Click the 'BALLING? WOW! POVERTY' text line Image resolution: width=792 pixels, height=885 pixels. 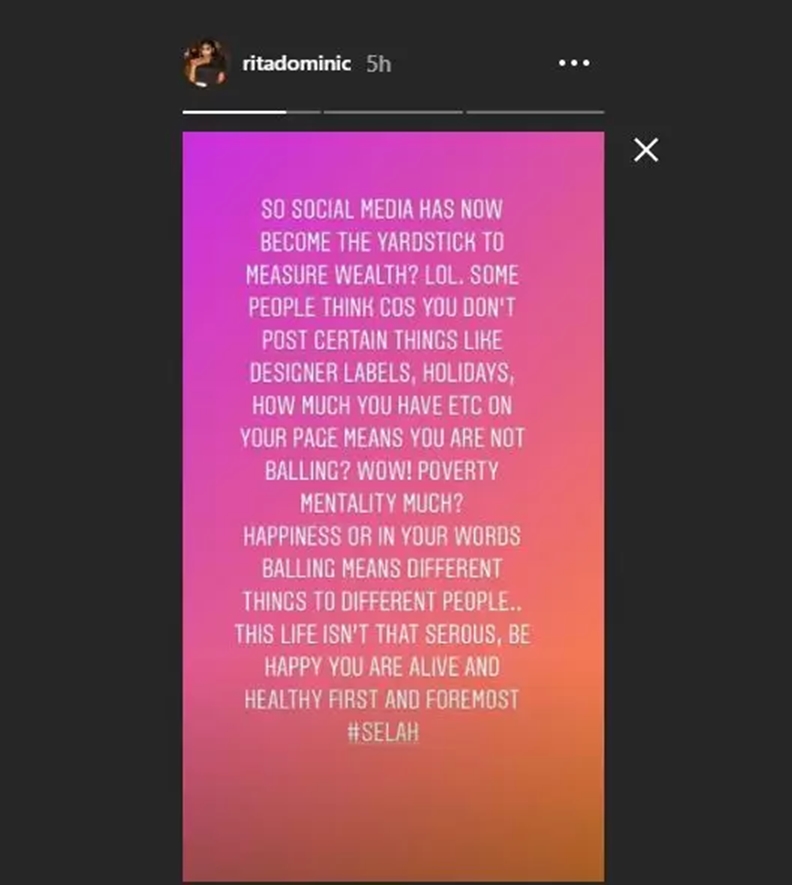click(381, 469)
